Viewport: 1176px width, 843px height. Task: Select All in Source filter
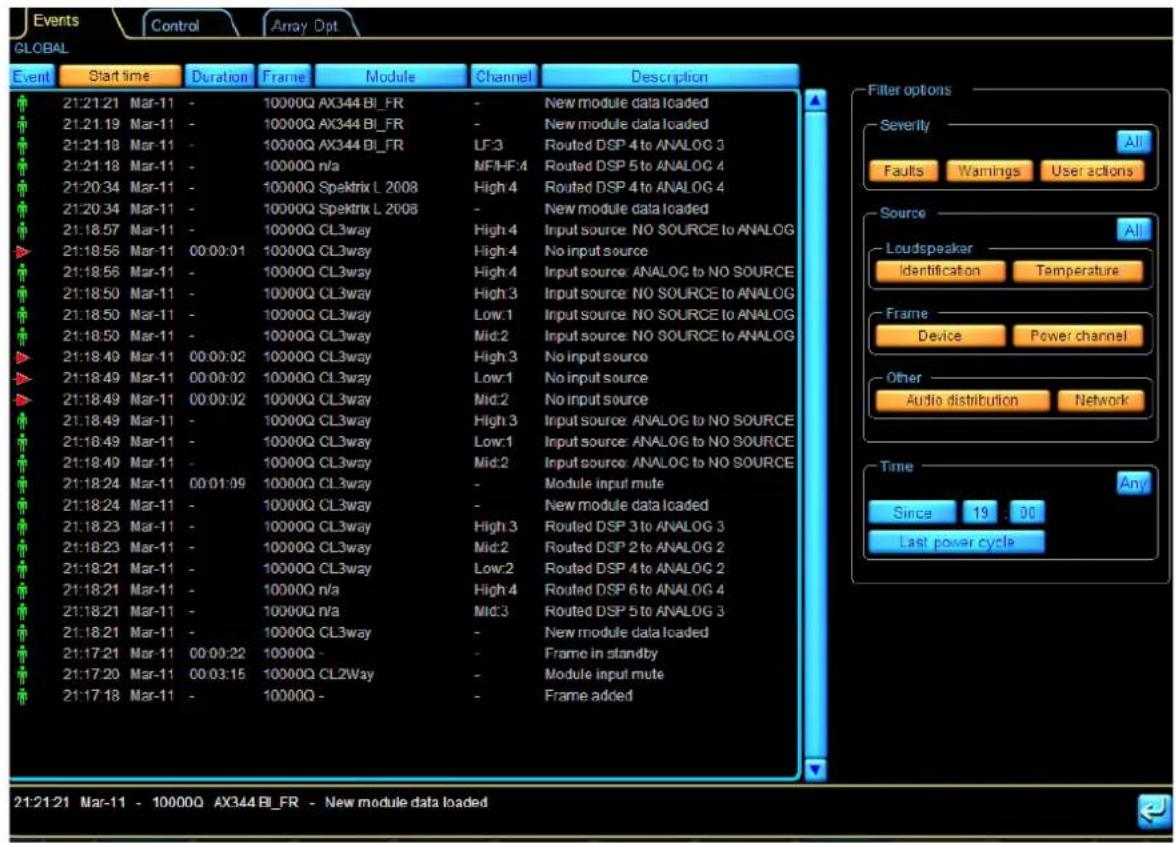click(1132, 230)
